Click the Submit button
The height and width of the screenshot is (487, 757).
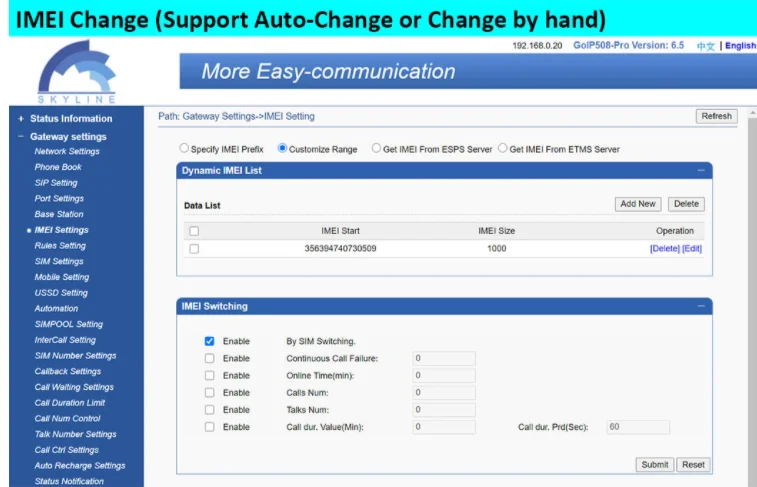pyautogui.click(x=654, y=465)
